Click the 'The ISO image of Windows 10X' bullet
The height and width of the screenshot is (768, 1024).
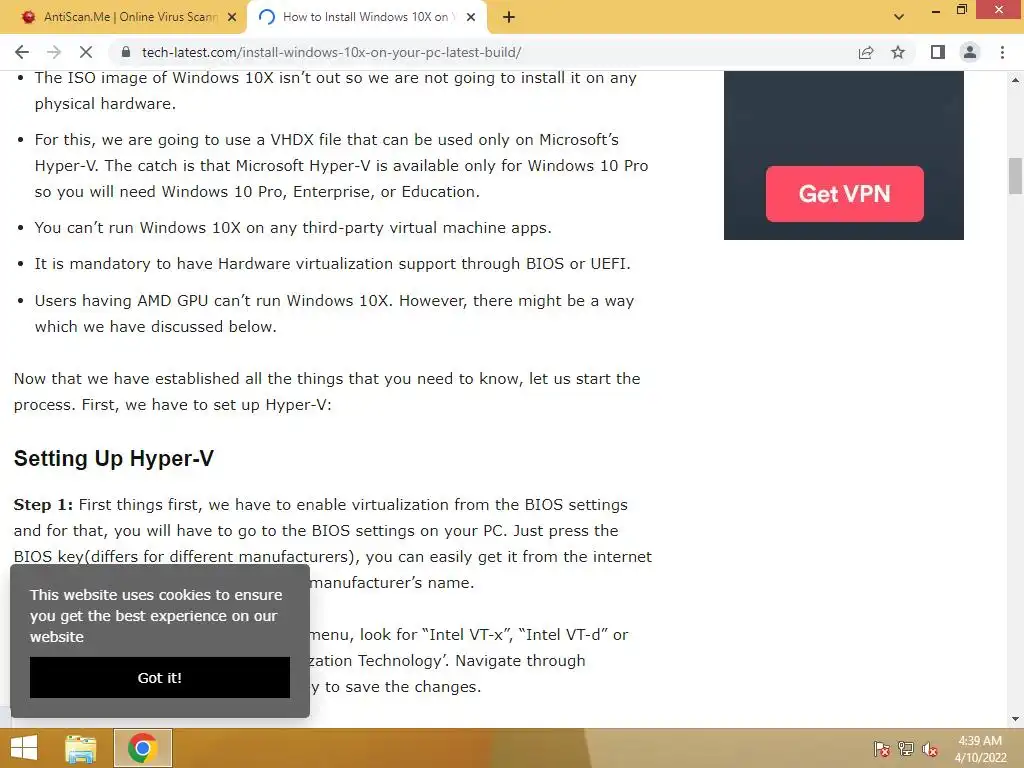(x=336, y=91)
